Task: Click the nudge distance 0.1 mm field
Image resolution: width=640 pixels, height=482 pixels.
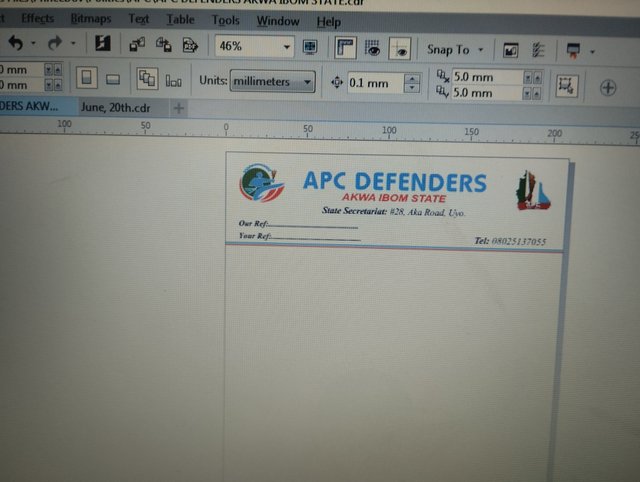Action: 376,83
